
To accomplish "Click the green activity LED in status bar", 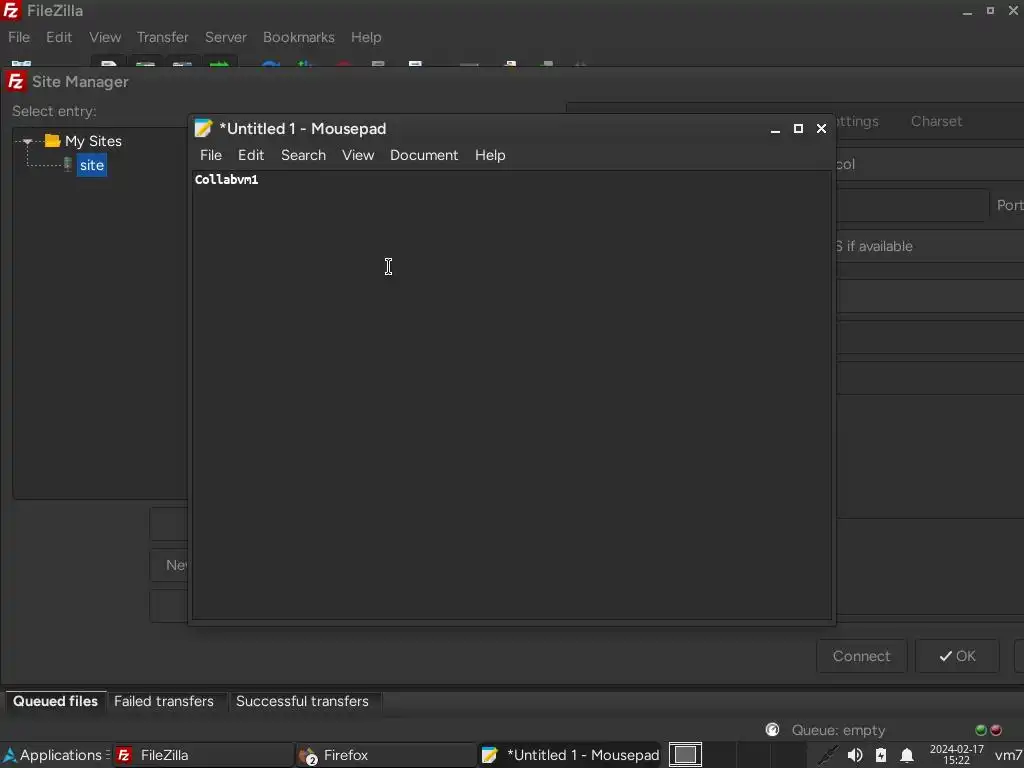I will tap(980, 730).
